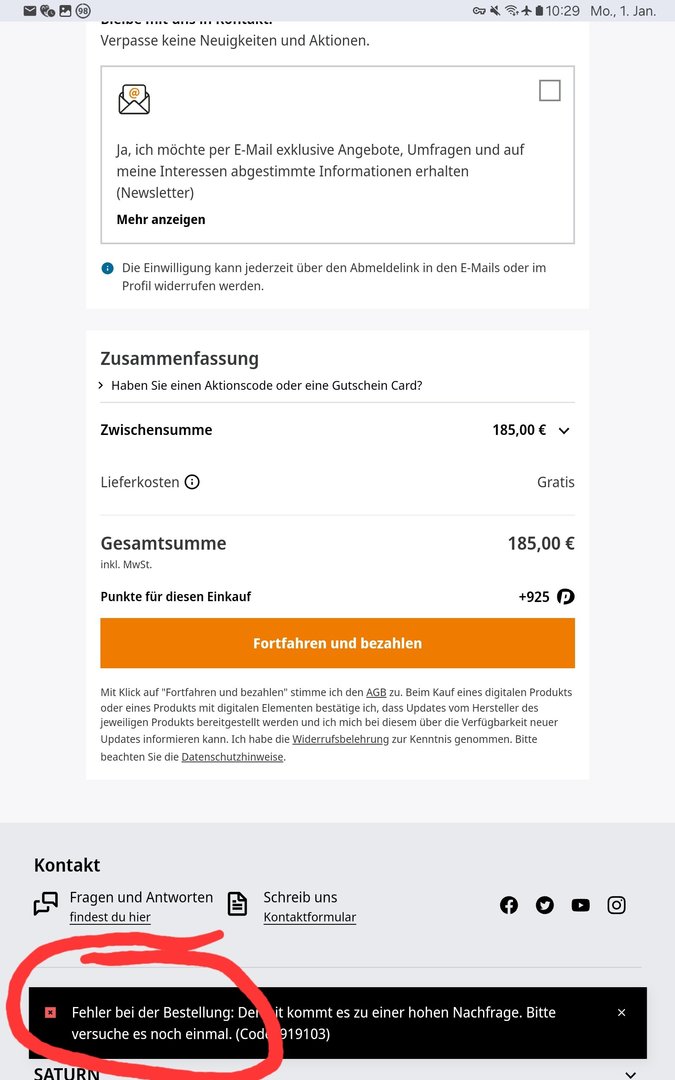
Task: Open the Instagram social icon
Action: click(617, 905)
